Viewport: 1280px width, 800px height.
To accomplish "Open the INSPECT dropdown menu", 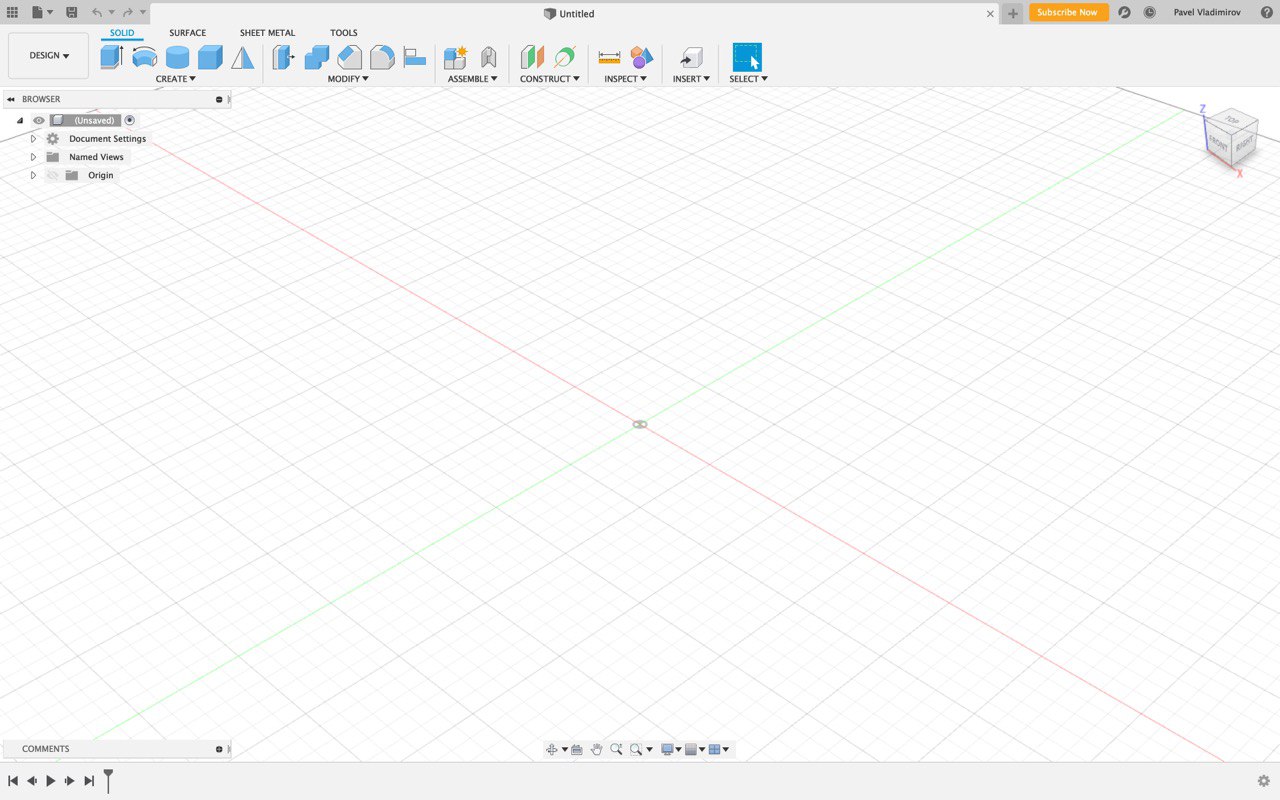I will pos(625,79).
